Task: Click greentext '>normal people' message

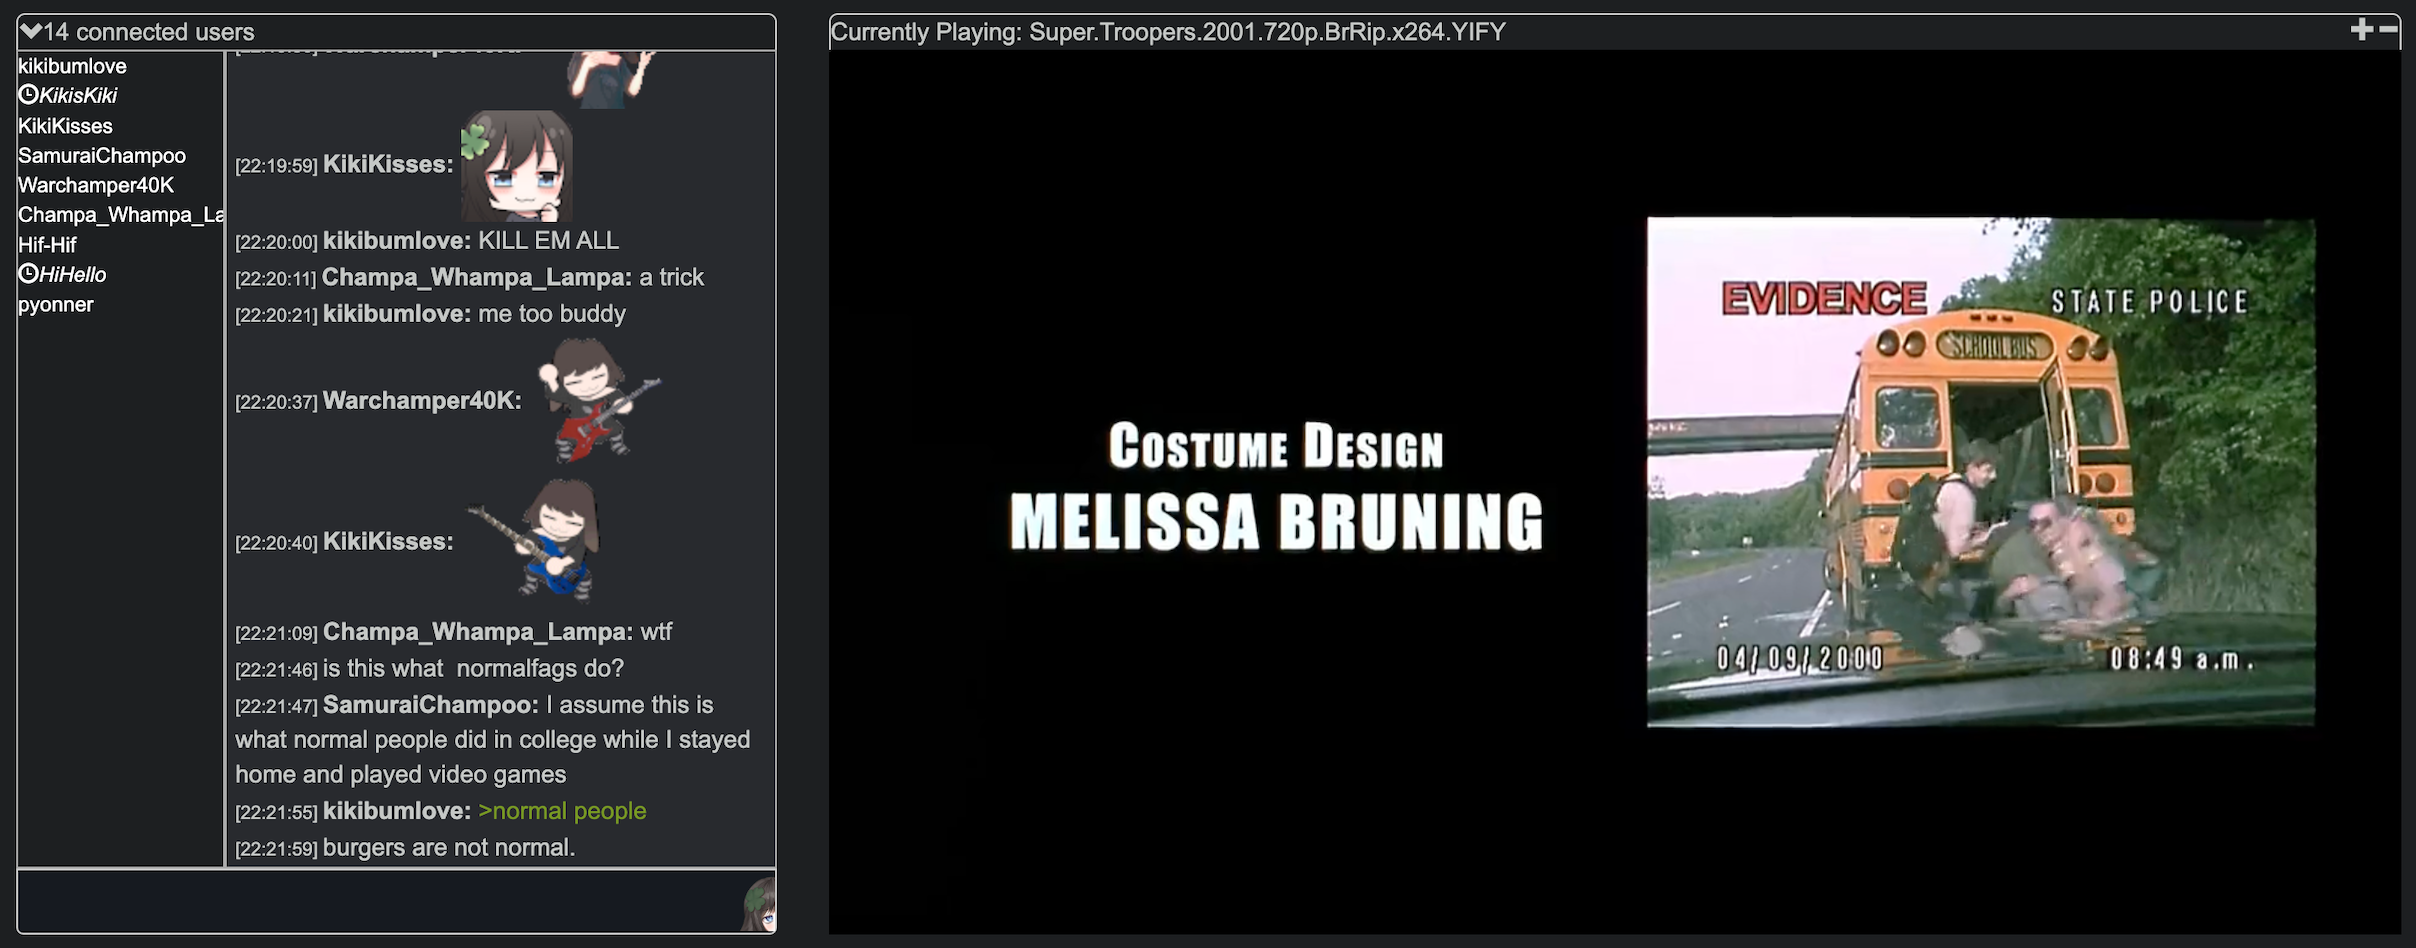Action: [562, 811]
